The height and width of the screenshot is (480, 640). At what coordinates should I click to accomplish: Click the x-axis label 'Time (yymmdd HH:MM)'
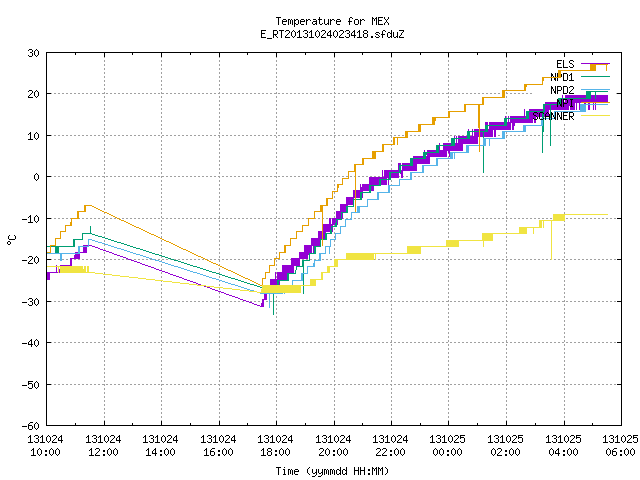point(332,471)
